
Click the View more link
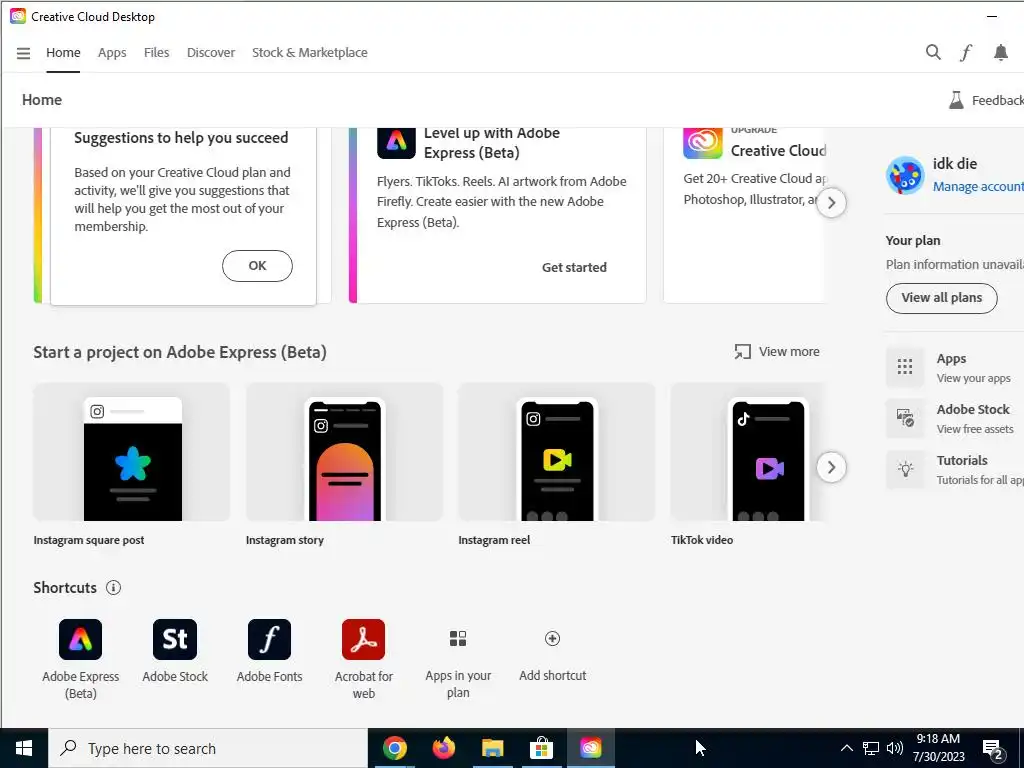click(789, 351)
